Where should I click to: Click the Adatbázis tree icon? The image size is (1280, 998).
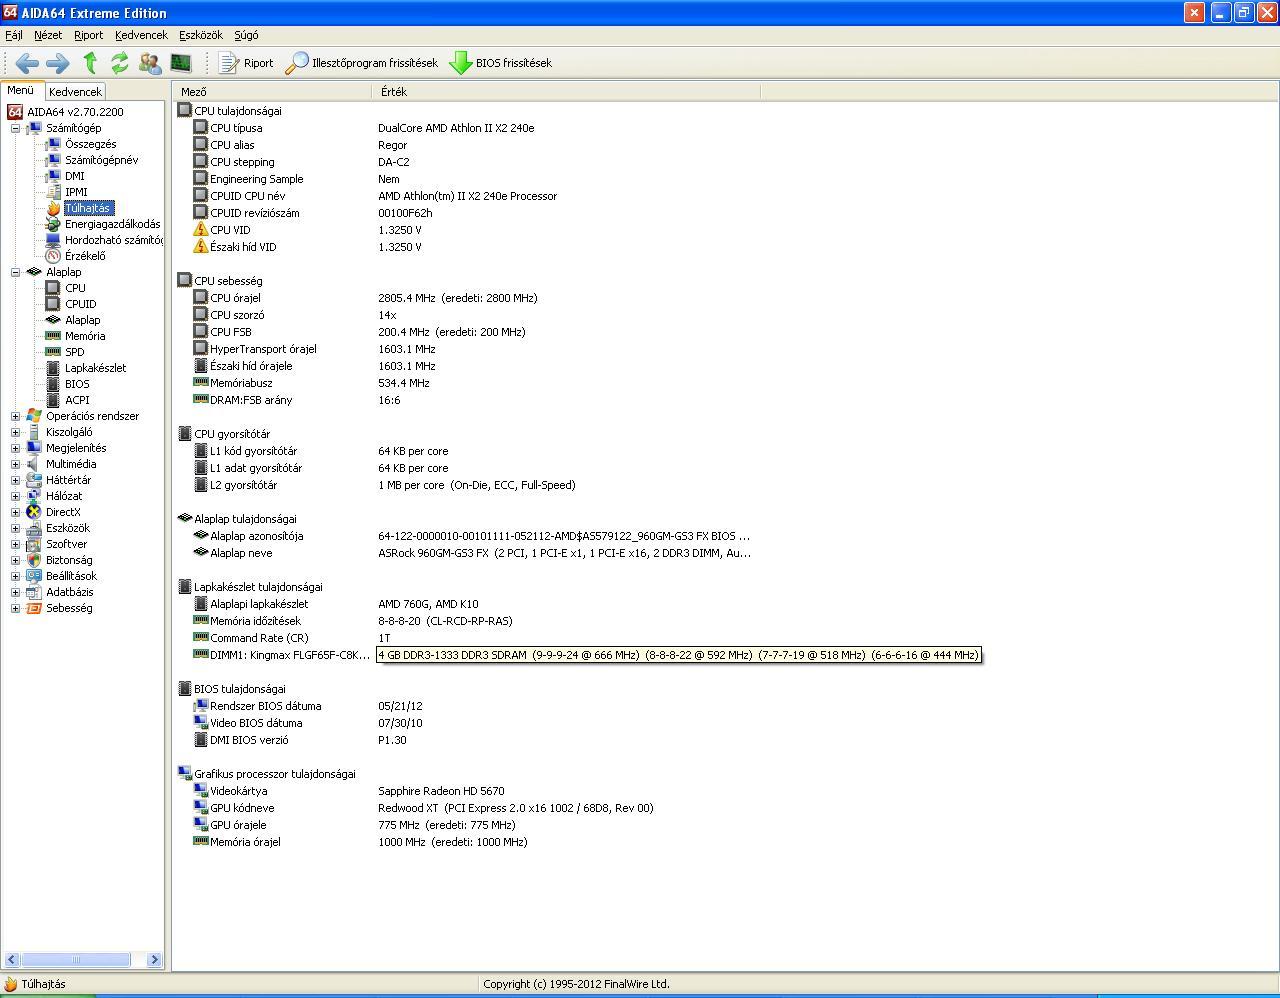[34, 592]
